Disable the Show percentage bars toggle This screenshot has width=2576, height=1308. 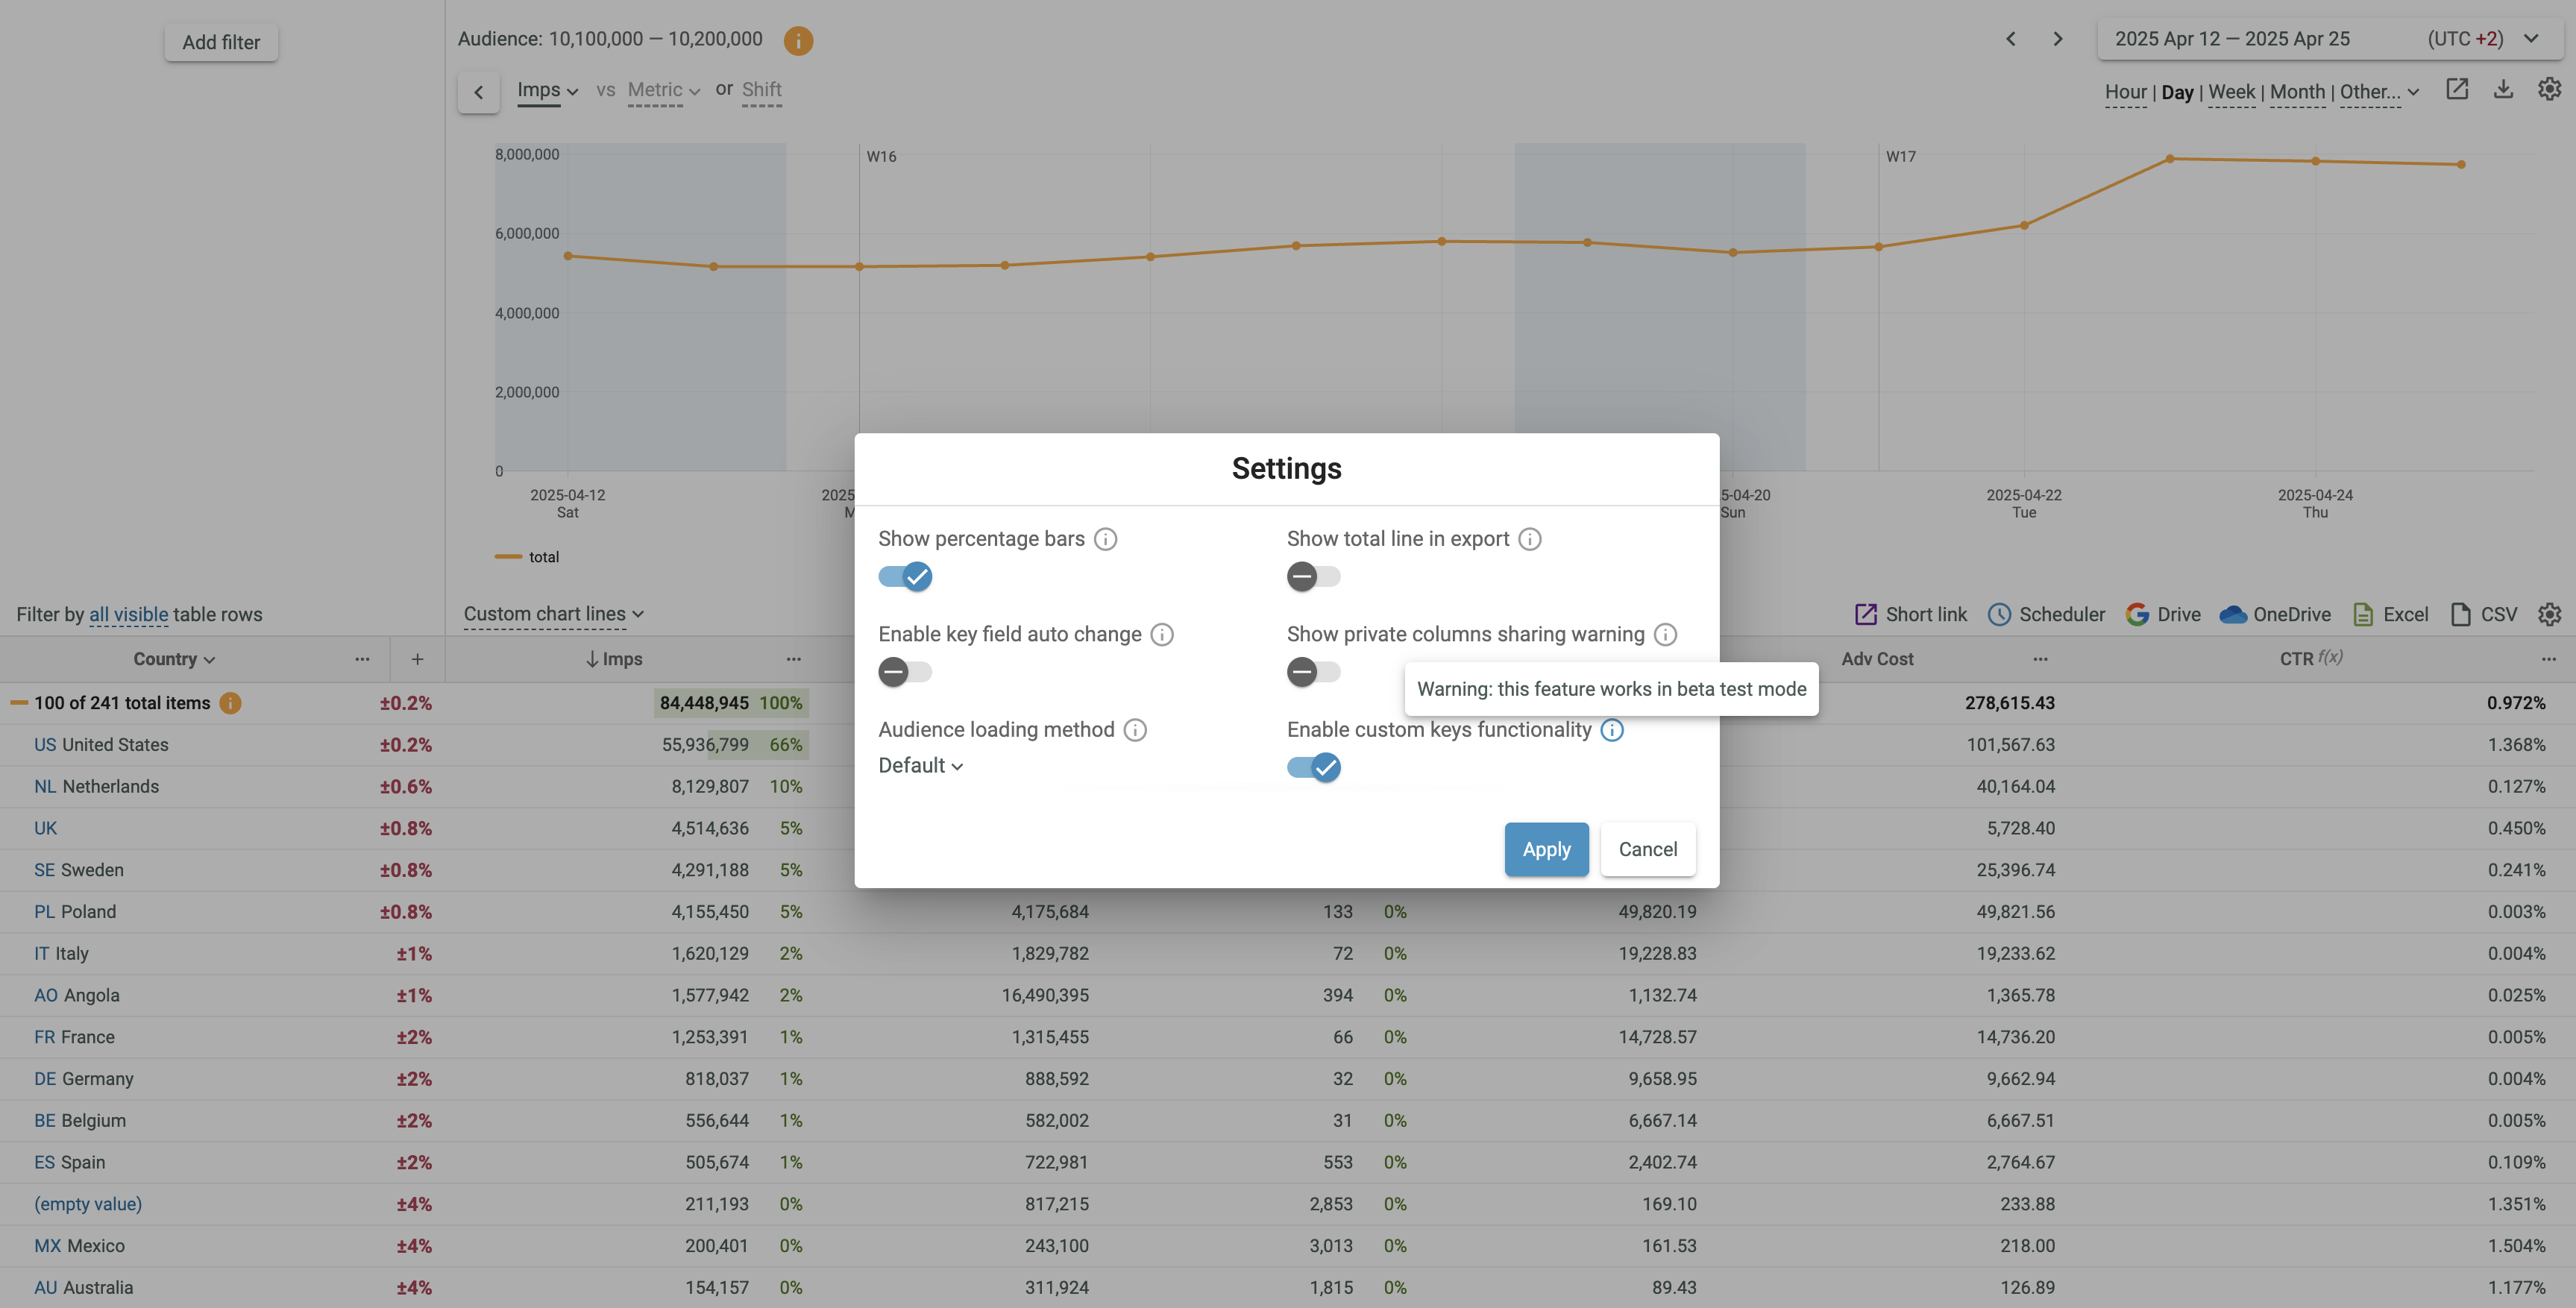(x=905, y=577)
